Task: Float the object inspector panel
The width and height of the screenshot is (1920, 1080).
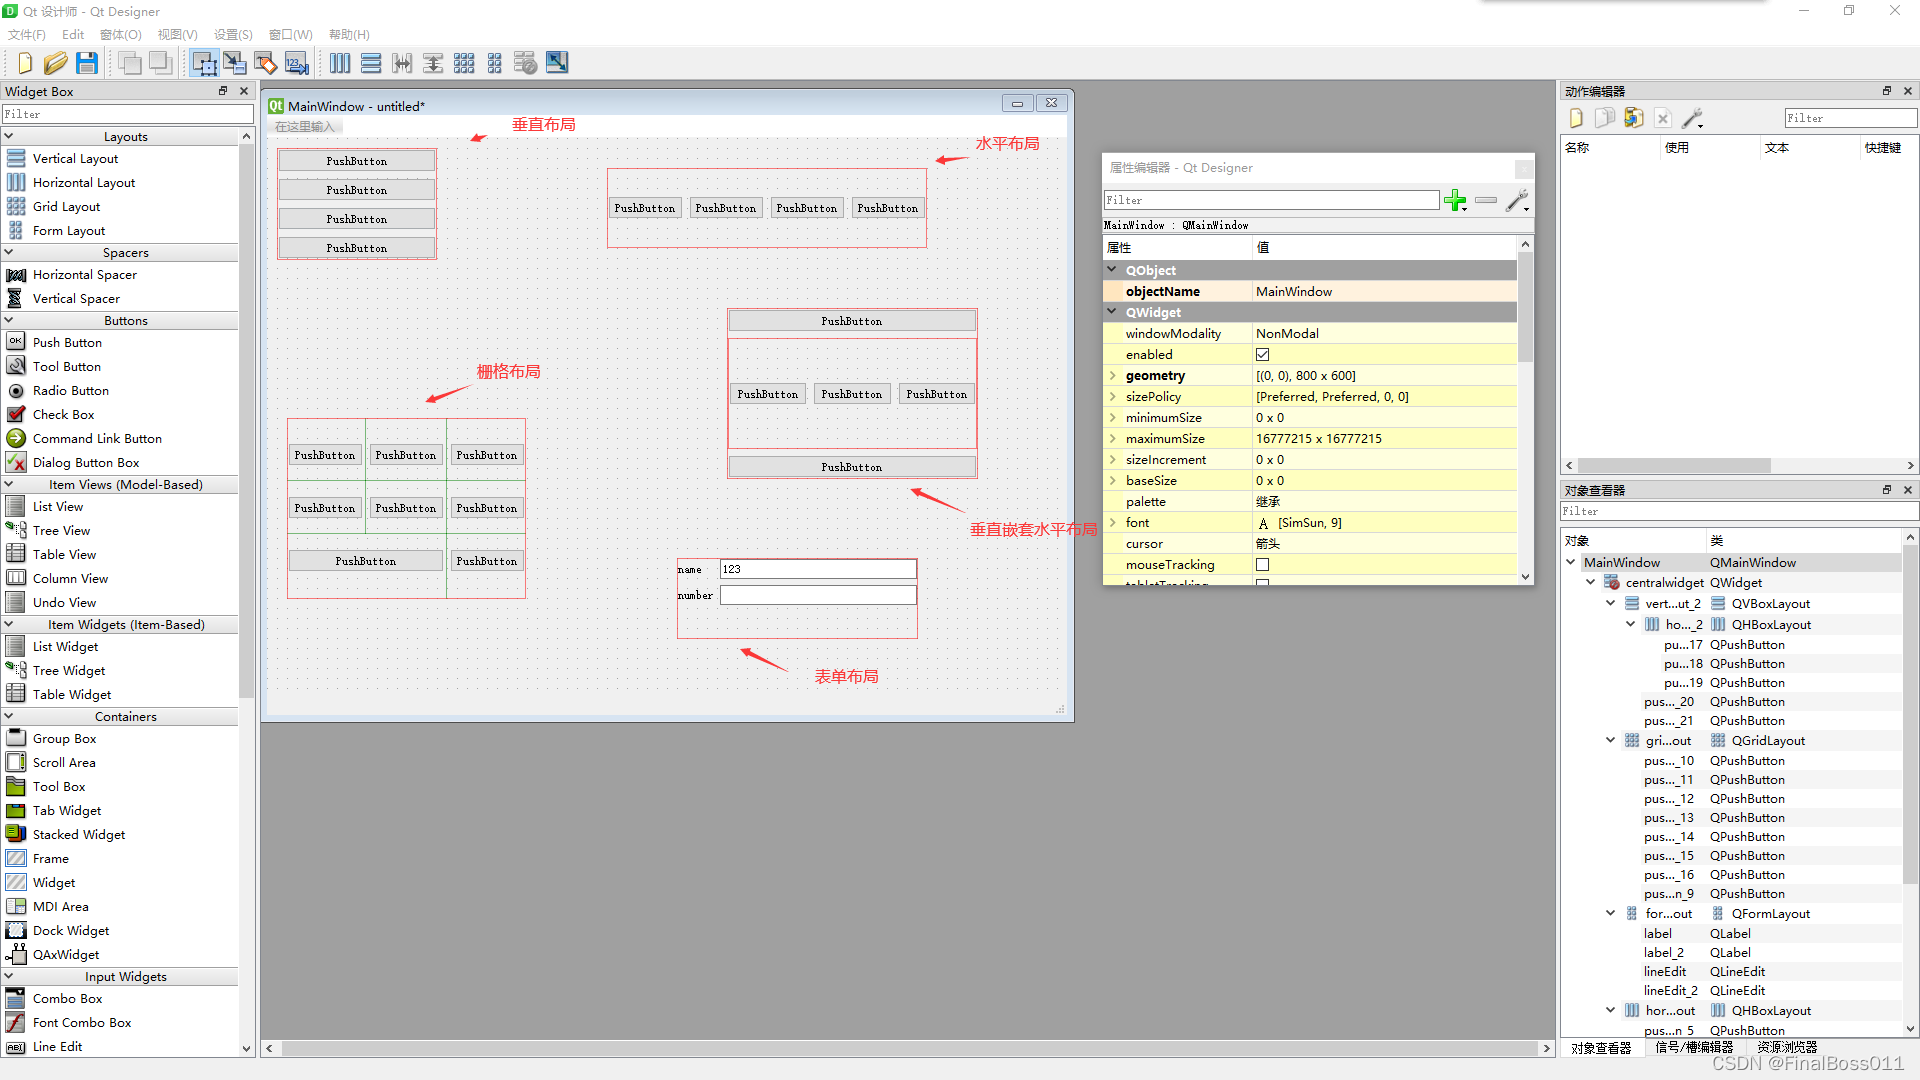Action: pos(1887,490)
